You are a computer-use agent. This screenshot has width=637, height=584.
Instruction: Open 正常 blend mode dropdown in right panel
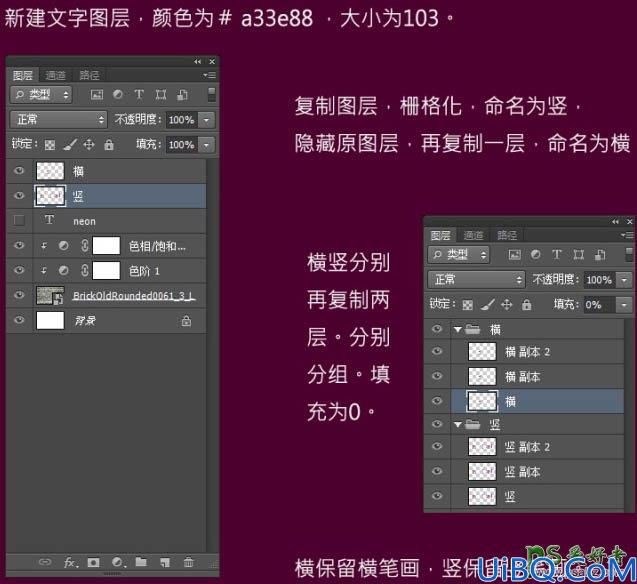tap(476, 279)
